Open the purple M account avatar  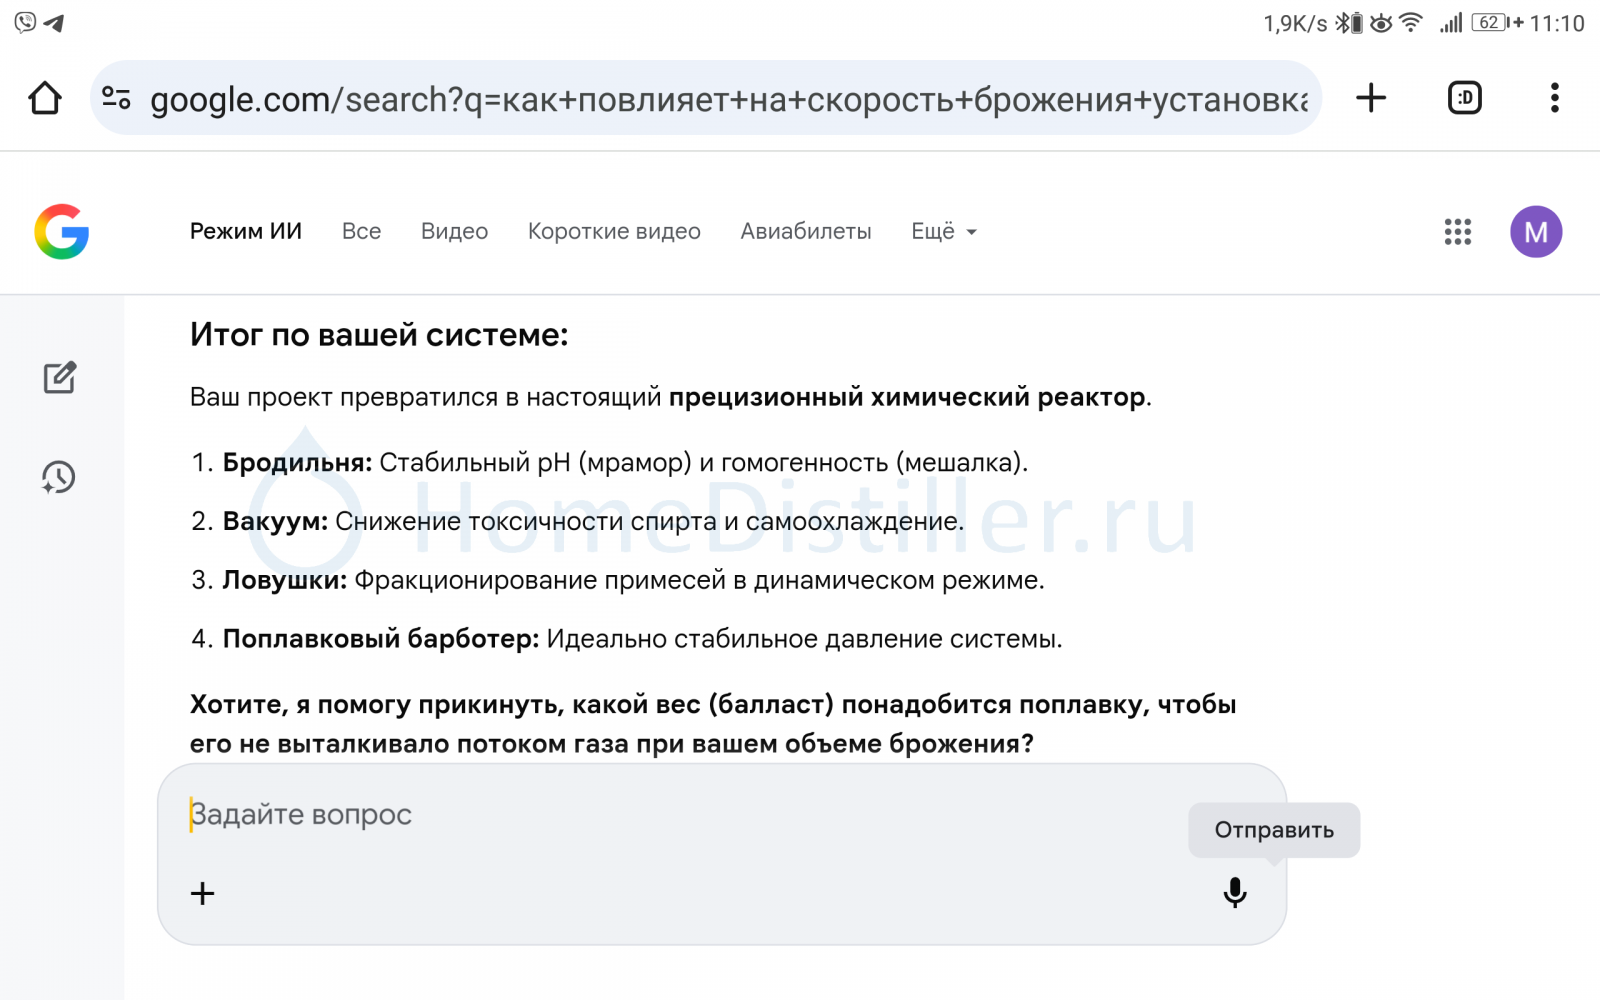click(x=1535, y=232)
